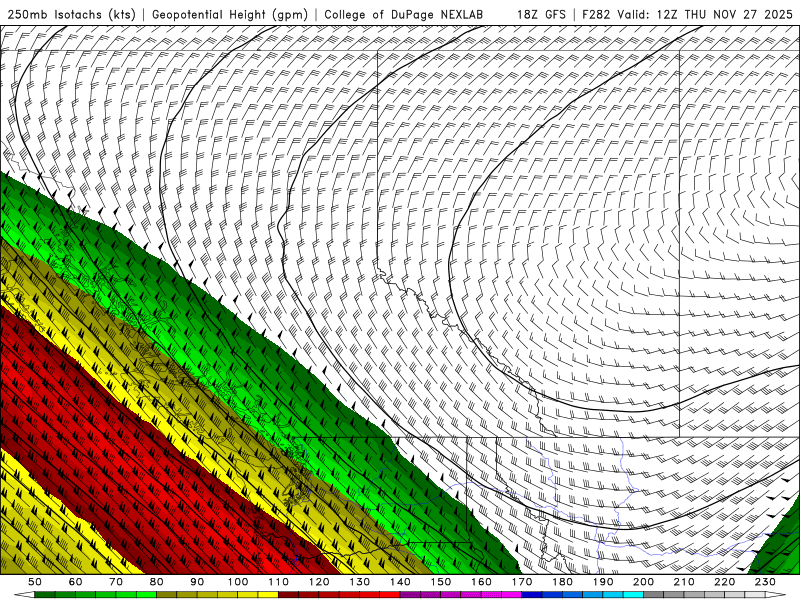Click the right arrow cap of color bar

tap(776, 594)
